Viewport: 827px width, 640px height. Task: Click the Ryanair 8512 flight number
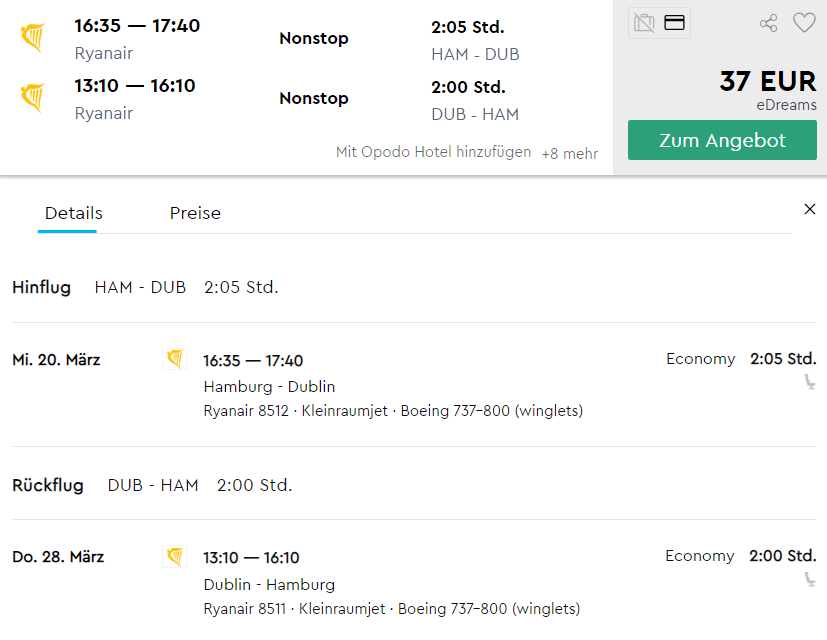click(x=244, y=410)
